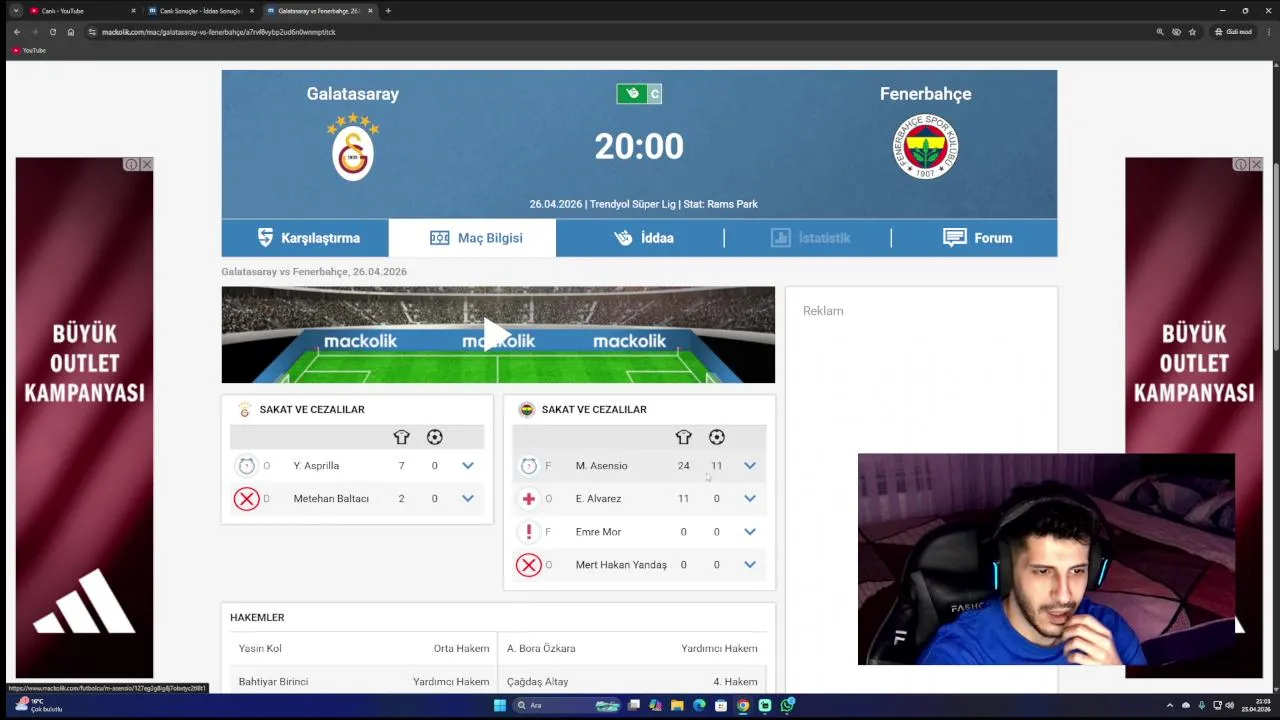
Task: Go back to previous page
Action: click(17, 32)
